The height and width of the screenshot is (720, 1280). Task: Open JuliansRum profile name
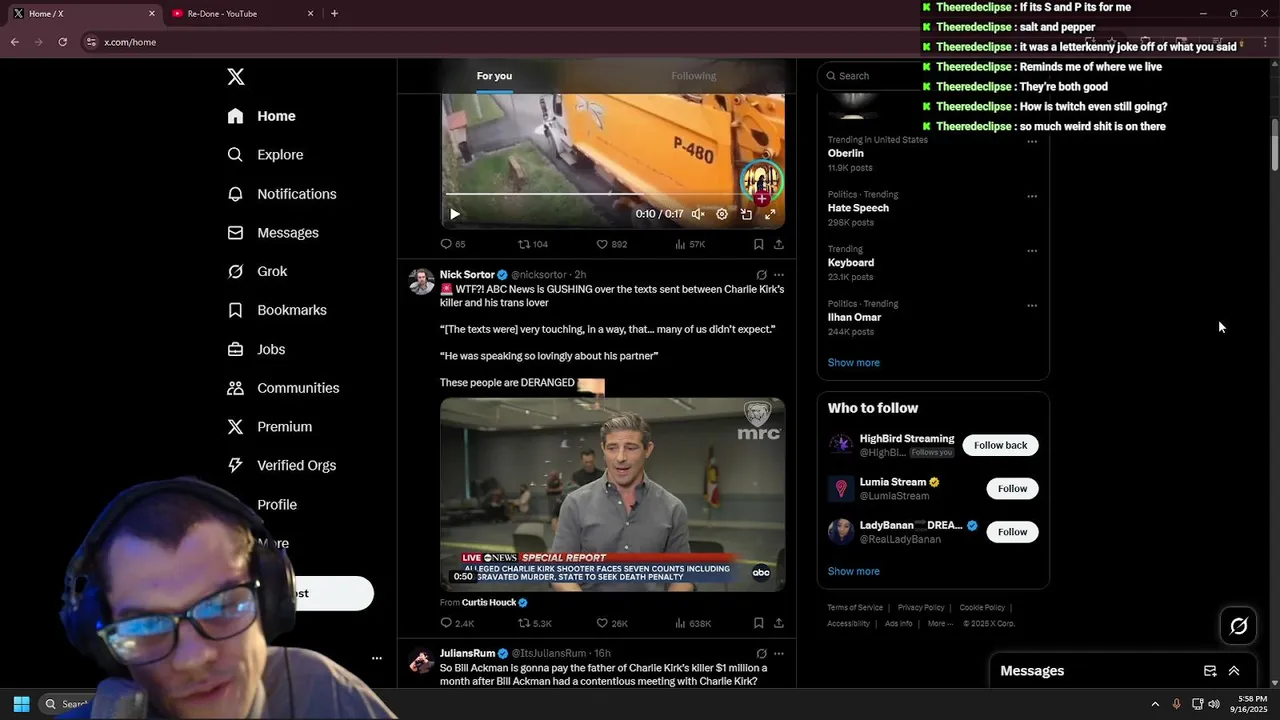pyautogui.click(x=467, y=654)
